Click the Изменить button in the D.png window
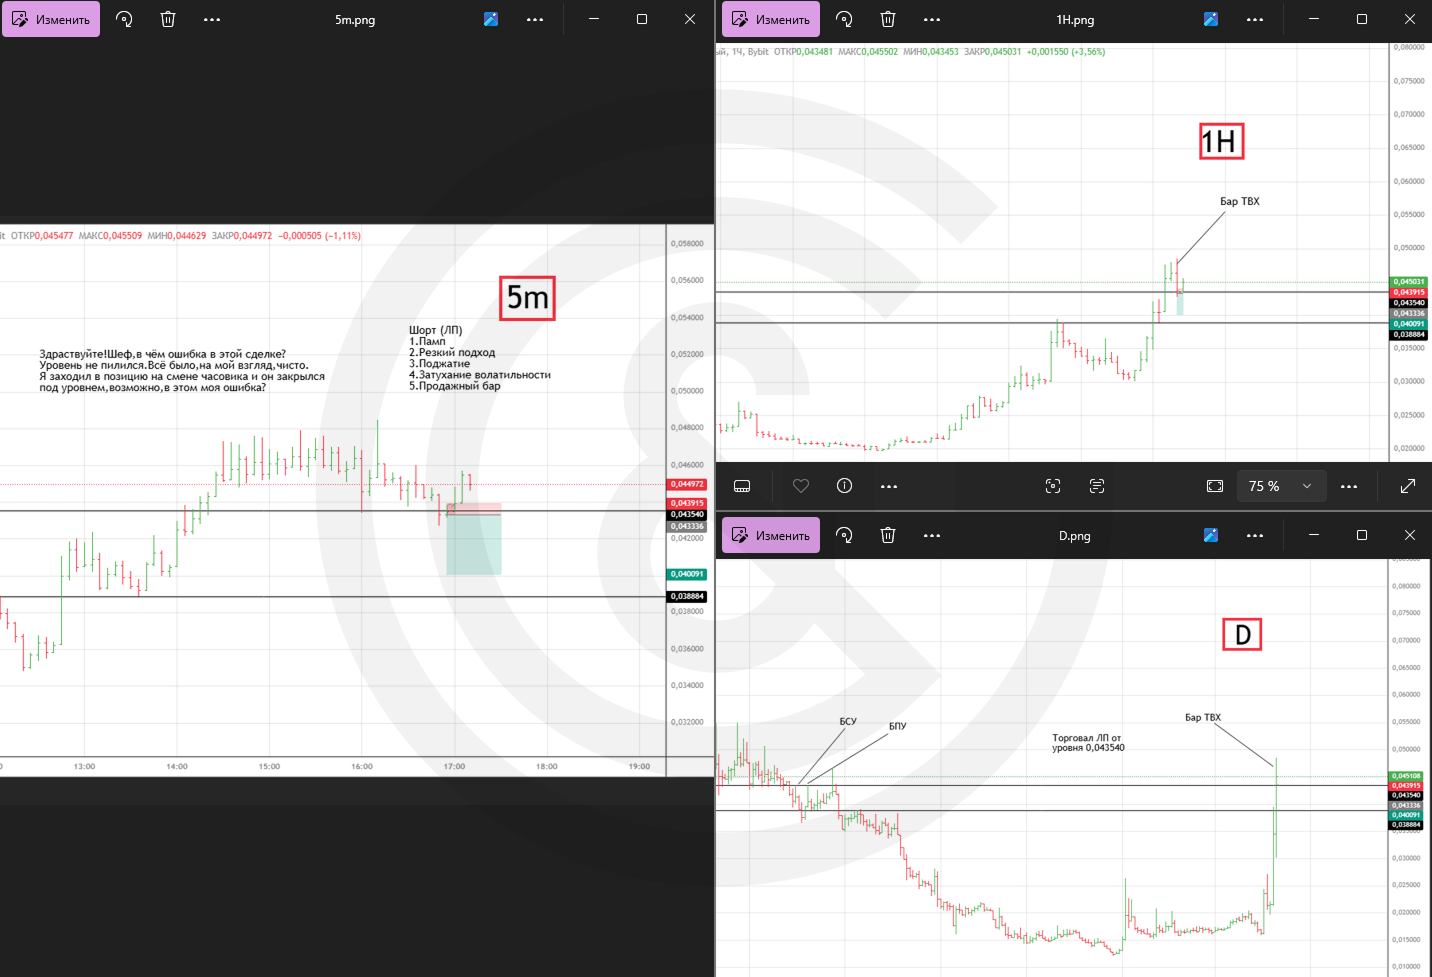The image size is (1432, 977). [x=771, y=535]
